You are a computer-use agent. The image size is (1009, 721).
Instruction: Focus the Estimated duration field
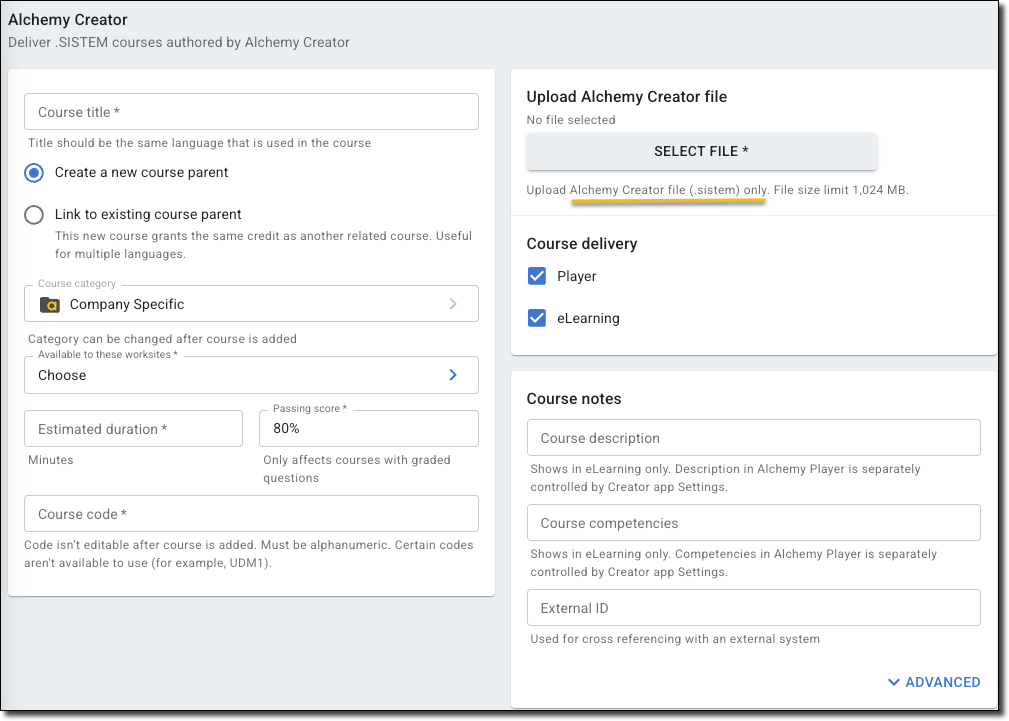133,429
